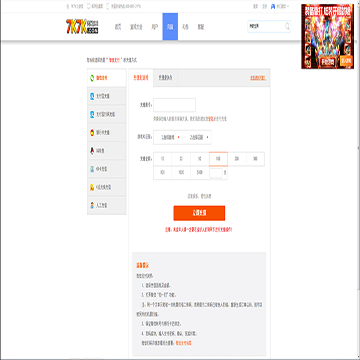Click the register link in top bar
The image size is (360, 360).
point(265,6)
